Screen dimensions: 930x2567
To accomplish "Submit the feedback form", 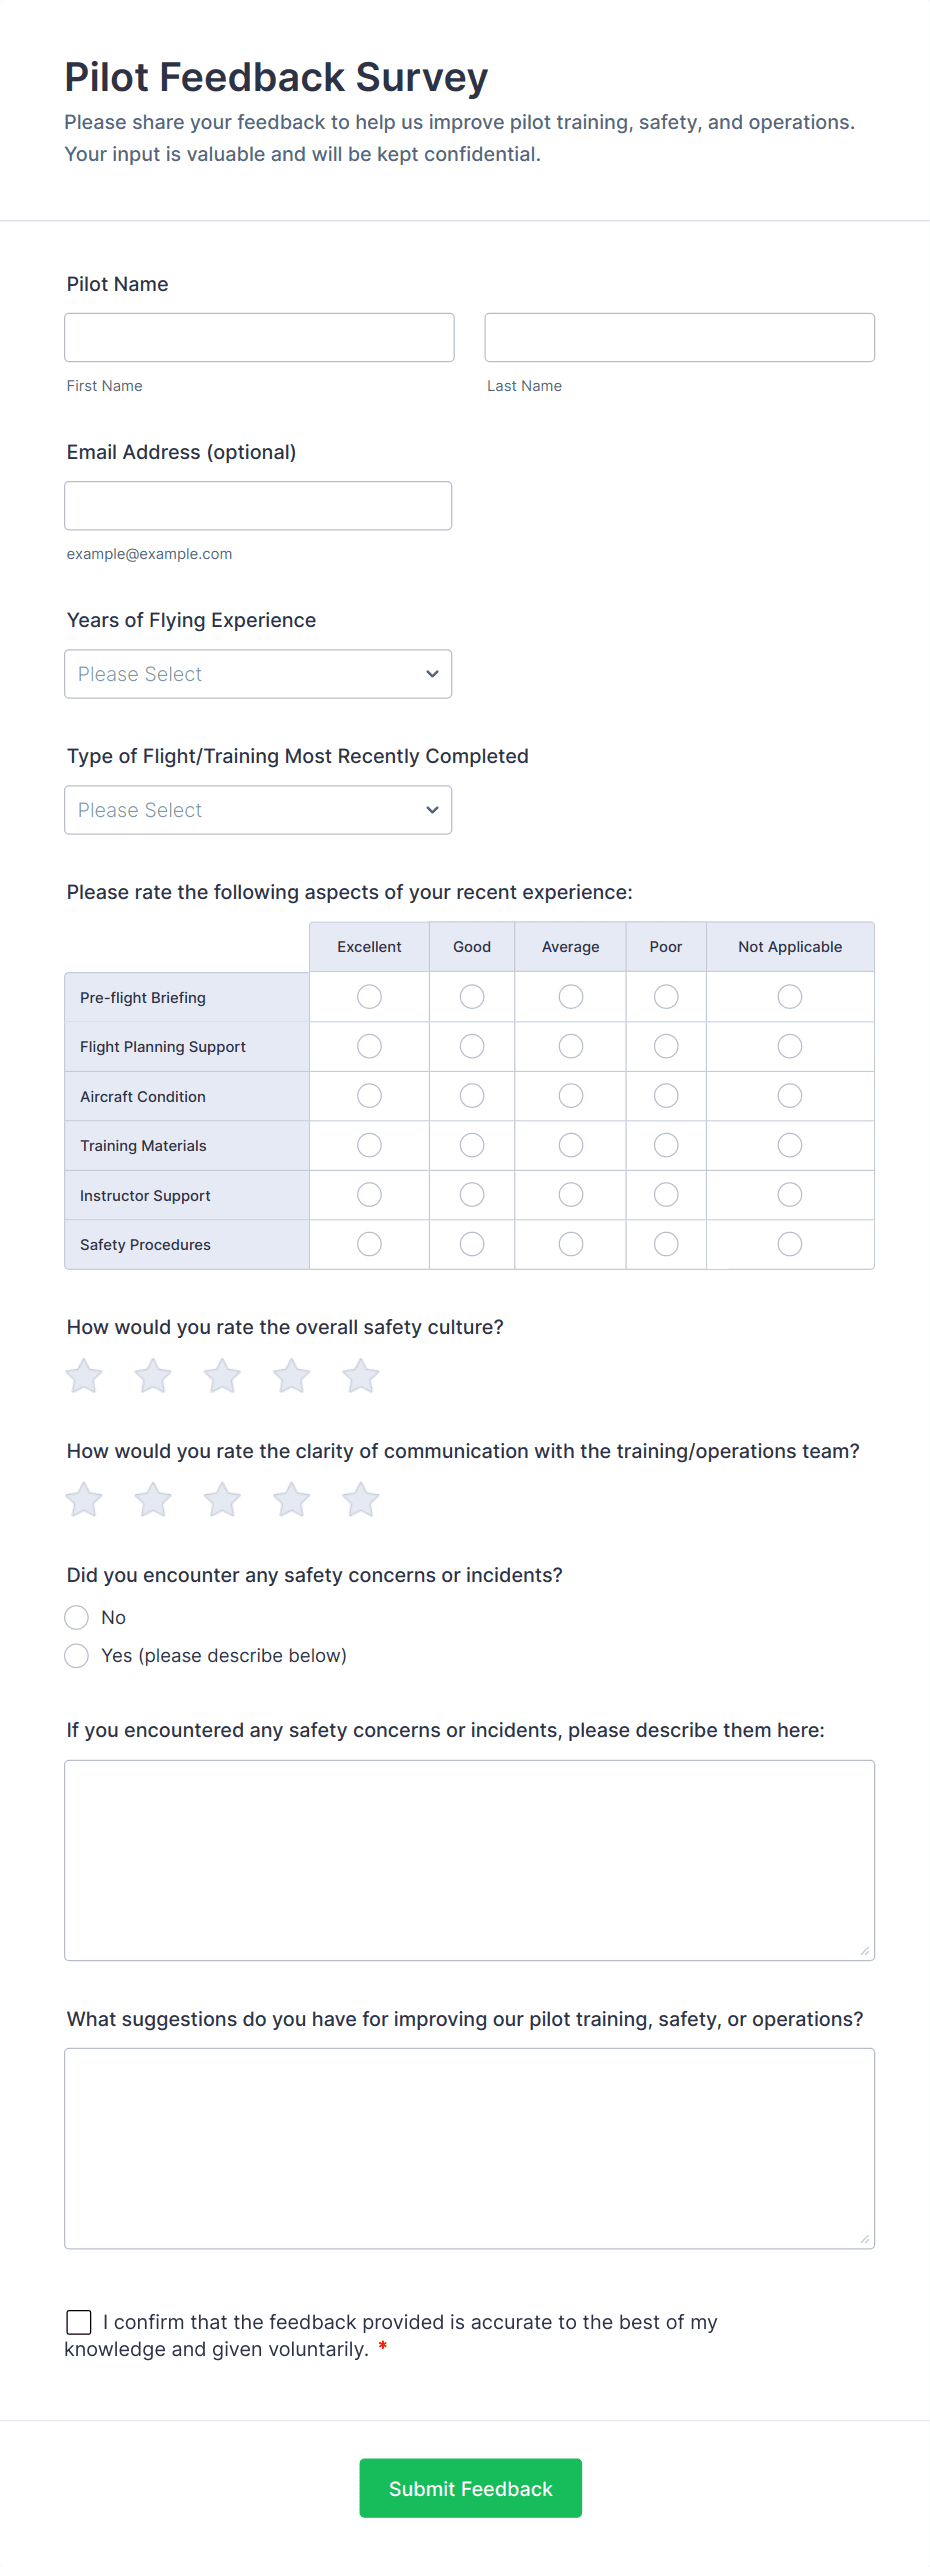I will (470, 2488).
